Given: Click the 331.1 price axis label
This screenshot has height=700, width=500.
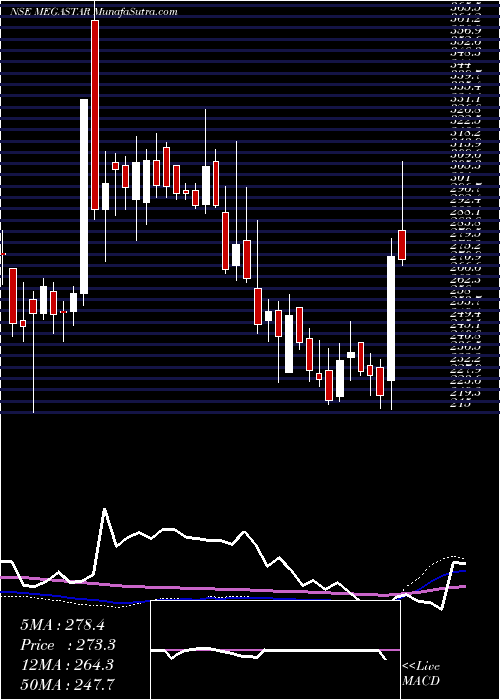Looking at the screenshot, I should point(466,99).
